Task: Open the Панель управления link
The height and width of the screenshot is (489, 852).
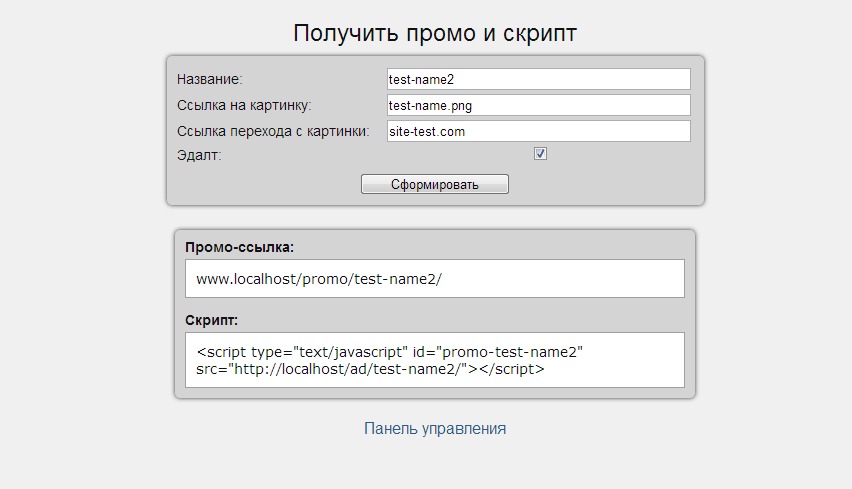Action: pos(435,429)
